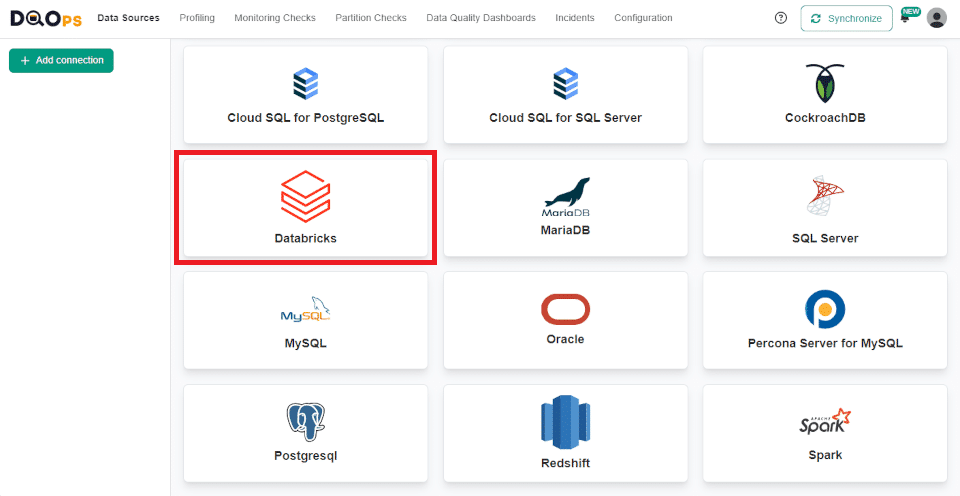This screenshot has height=496, width=960.
Task: Click the Percona blue circle logo
Action: point(825,309)
